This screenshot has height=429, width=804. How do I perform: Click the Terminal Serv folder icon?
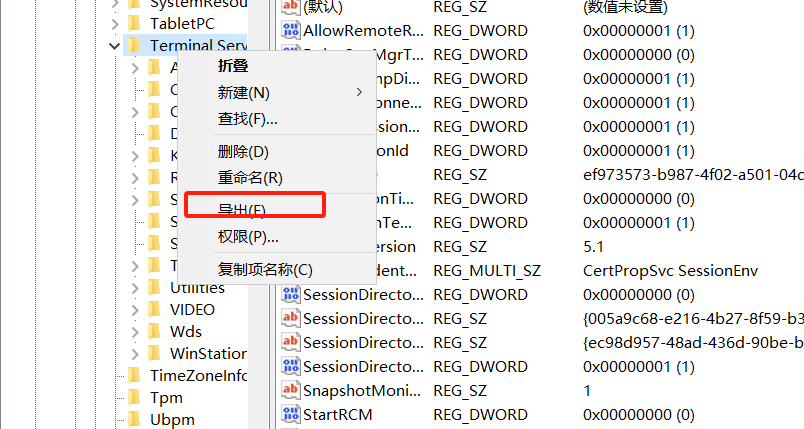tap(134, 46)
